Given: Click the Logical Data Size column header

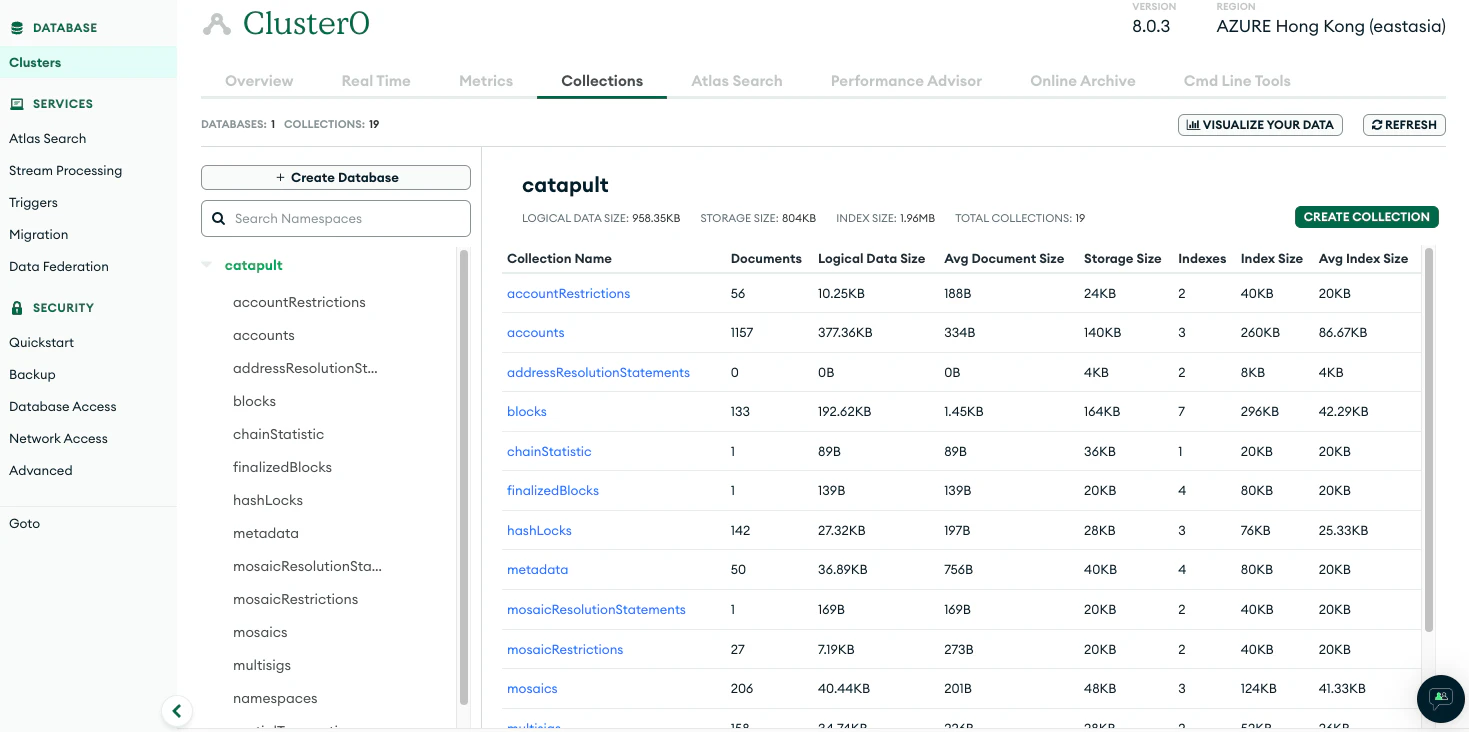Looking at the screenshot, I should pyautogui.click(x=871, y=259).
